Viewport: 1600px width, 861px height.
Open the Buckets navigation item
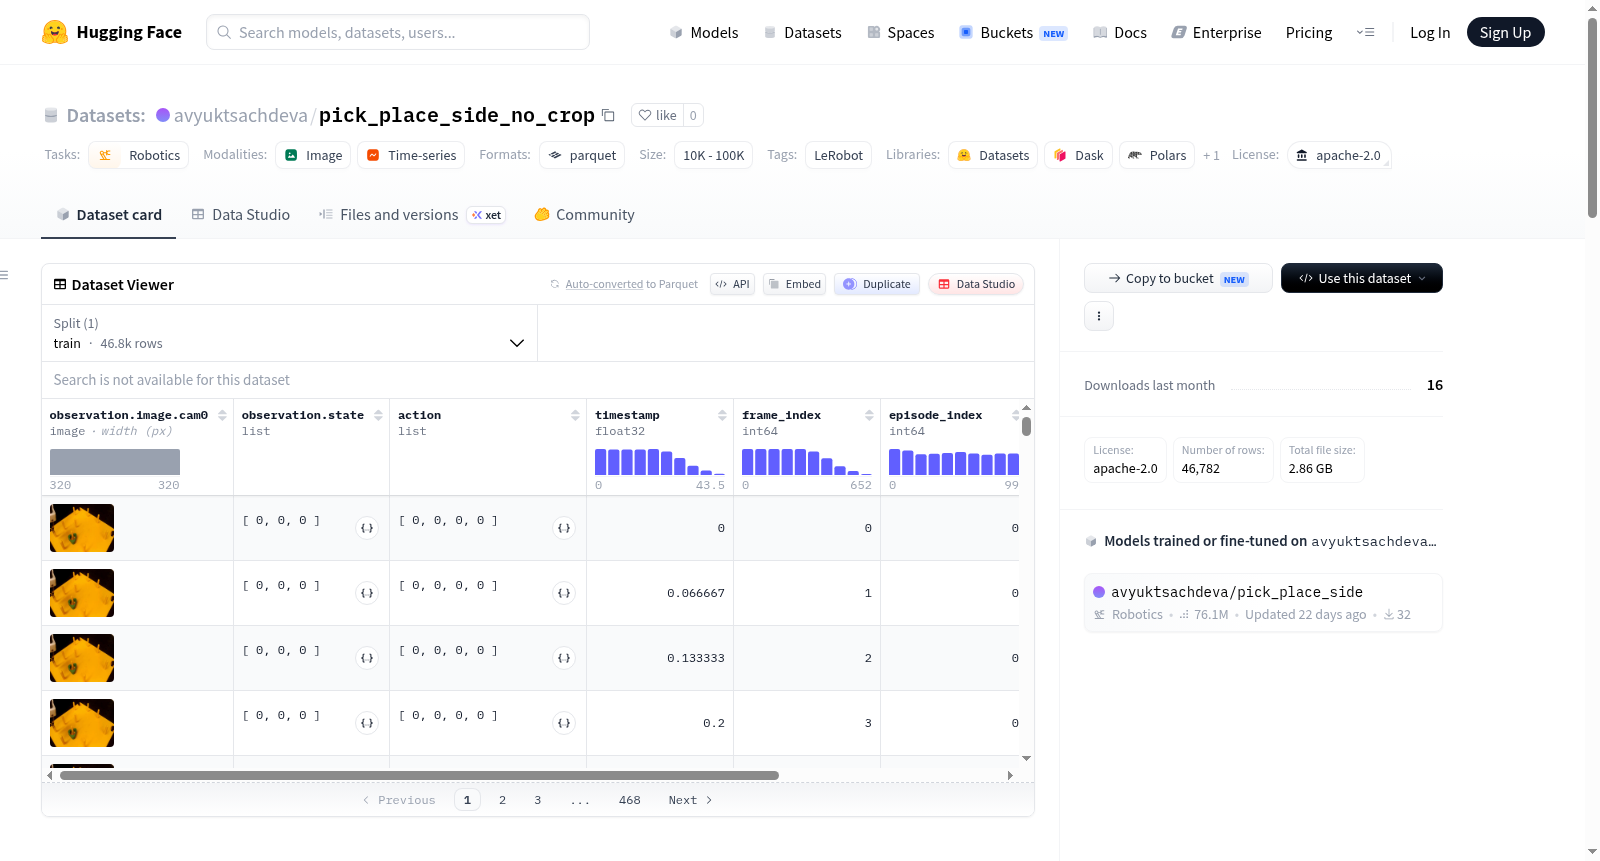pyautogui.click(x=1013, y=32)
